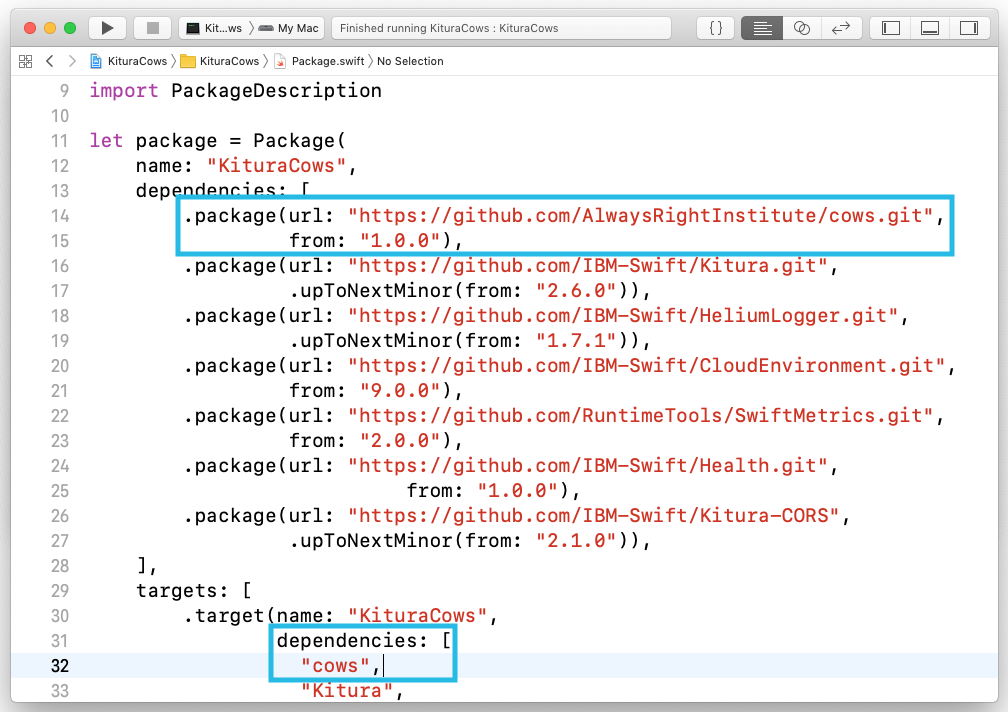The width and height of the screenshot is (1008, 712).
Task: Toggle the Inspectors right panel
Action: pyautogui.click(x=969, y=28)
